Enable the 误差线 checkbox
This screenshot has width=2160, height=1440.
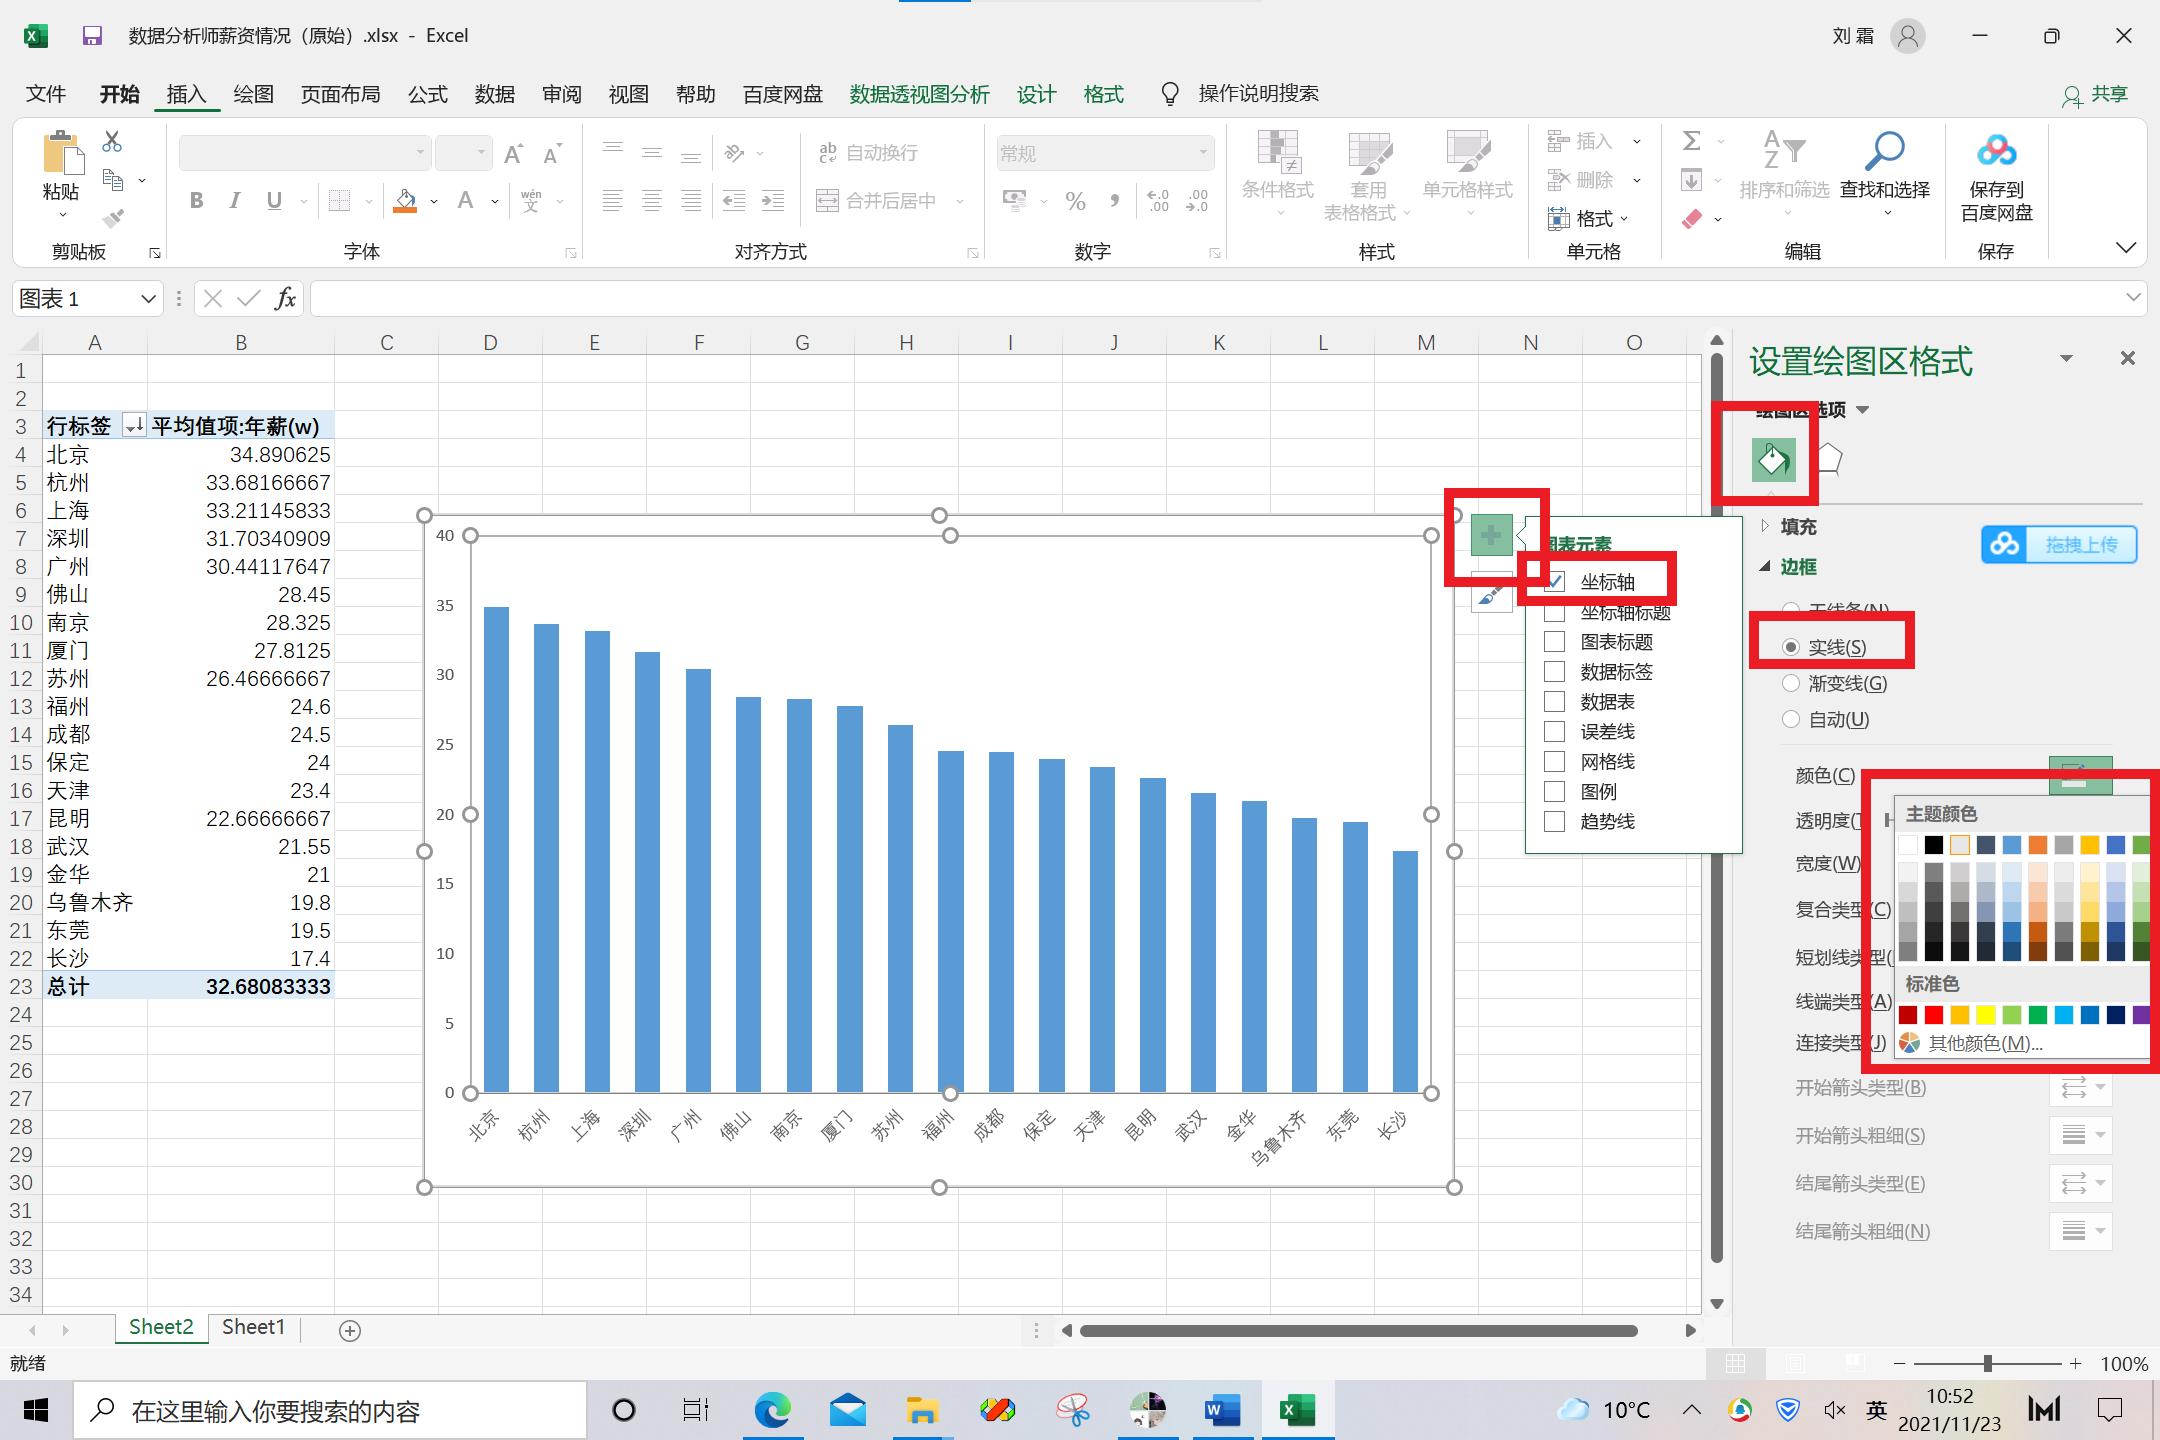pyautogui.click(x=1554, y=732)
